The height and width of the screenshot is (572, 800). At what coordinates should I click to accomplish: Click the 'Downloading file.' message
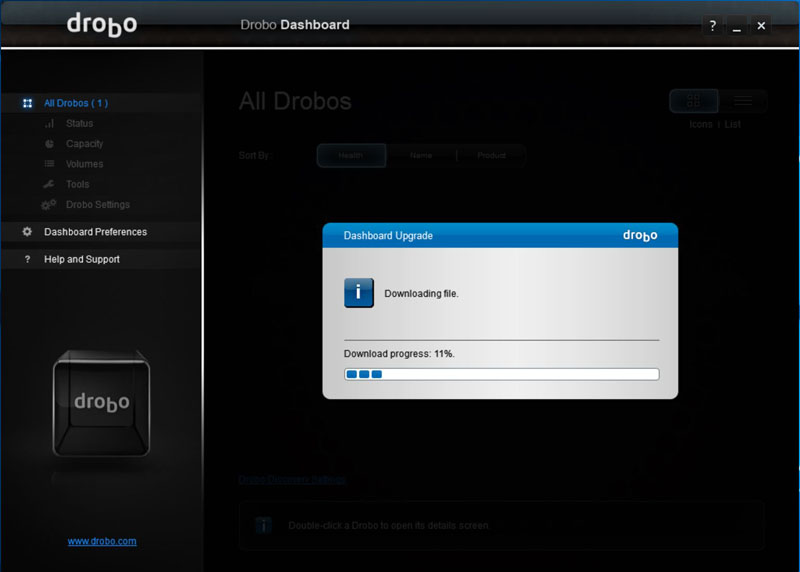tap(421, 293)
